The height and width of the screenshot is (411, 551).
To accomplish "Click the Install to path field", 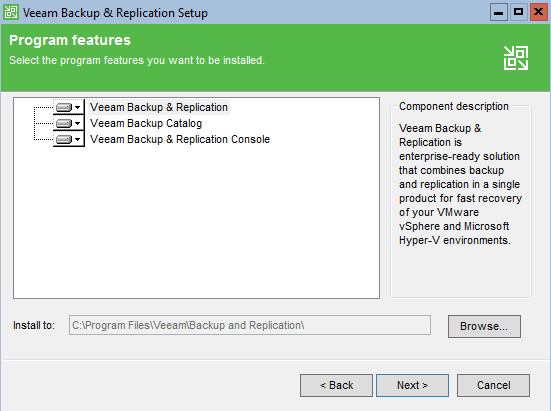I will pos(250,325).
